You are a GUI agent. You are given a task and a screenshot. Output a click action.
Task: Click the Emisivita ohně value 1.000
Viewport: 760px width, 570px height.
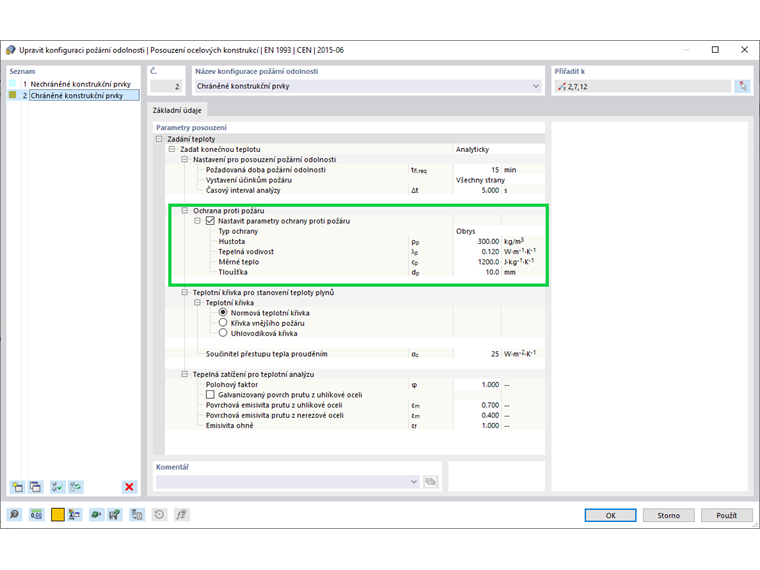click(477, 425)
